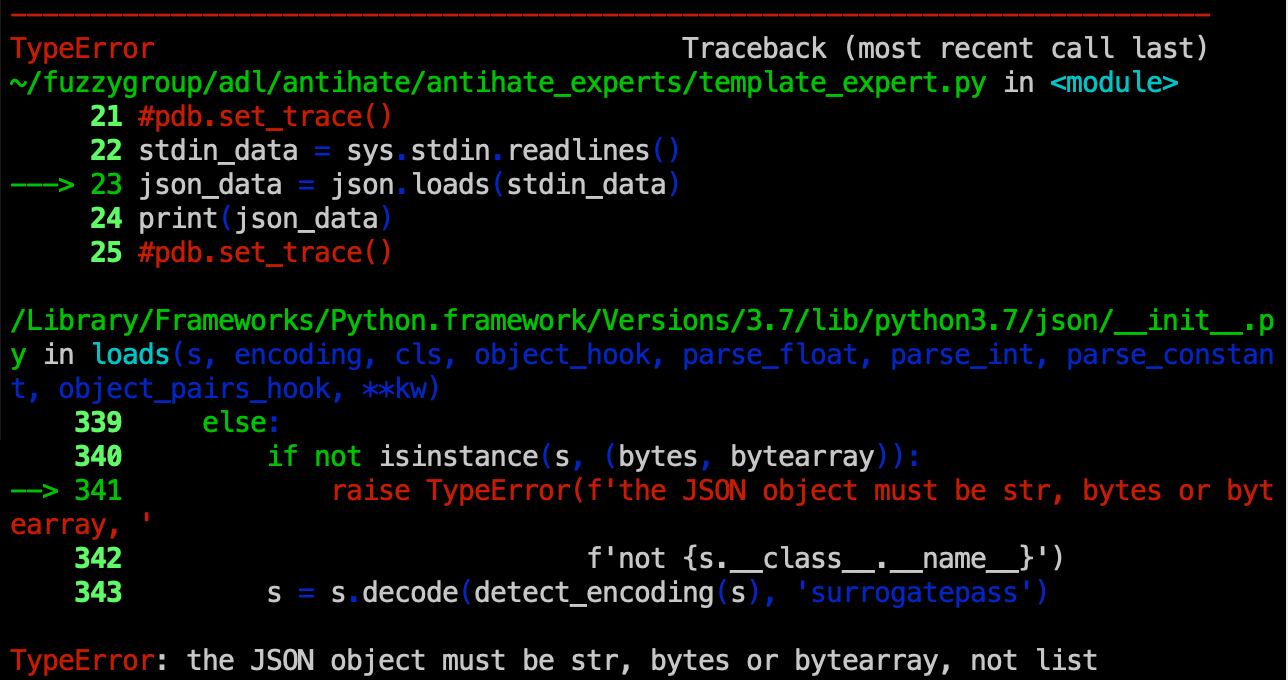Click line 22 'stdin_data = sys.stdin.readlines()'
This screenshot has width=1288, height=680.
(x=409, y=151)
